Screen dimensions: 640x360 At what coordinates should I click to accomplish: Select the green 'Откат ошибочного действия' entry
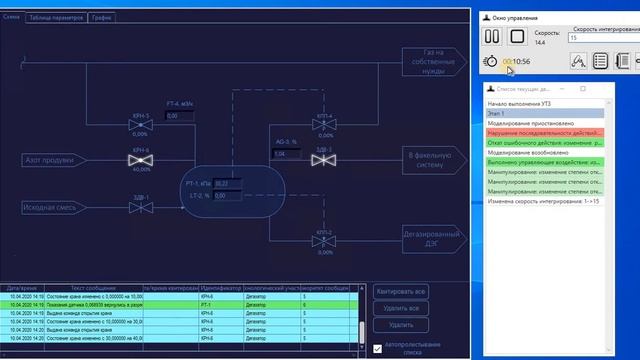click(x=545, y=143)
